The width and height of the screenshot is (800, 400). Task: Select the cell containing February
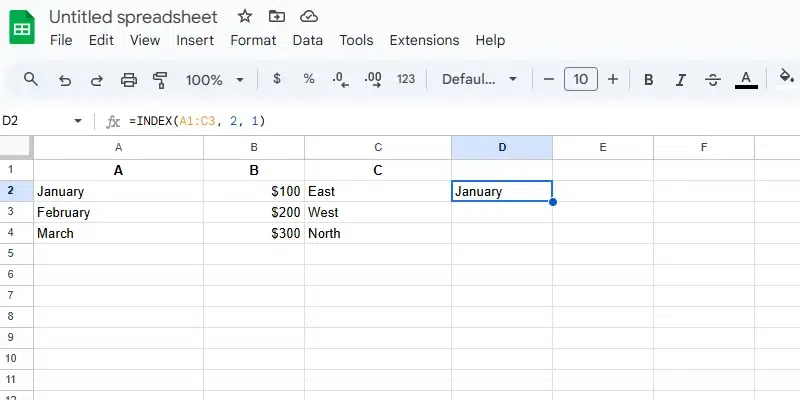click(x=118, y=212)
